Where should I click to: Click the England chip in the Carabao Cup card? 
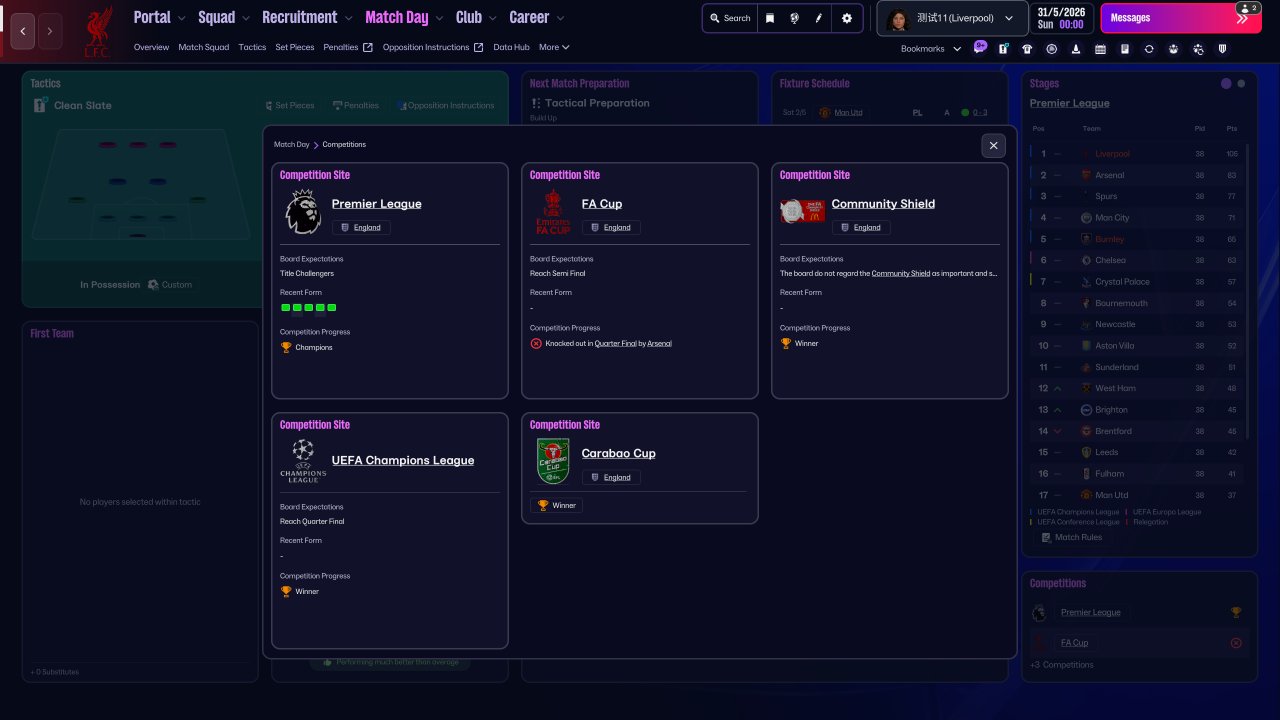tap(611, 478)
